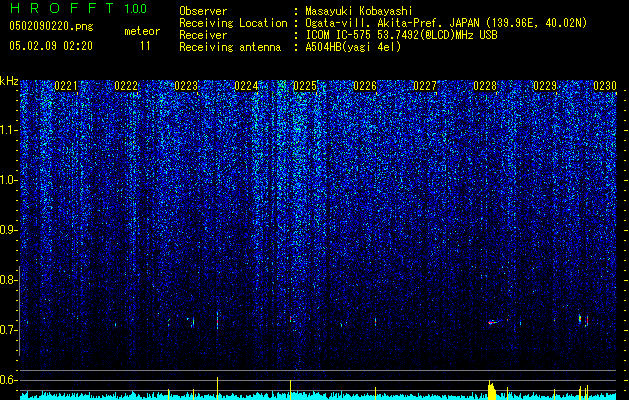
Task: Click the 0226 time marker
Action: (x=365, y=86)
